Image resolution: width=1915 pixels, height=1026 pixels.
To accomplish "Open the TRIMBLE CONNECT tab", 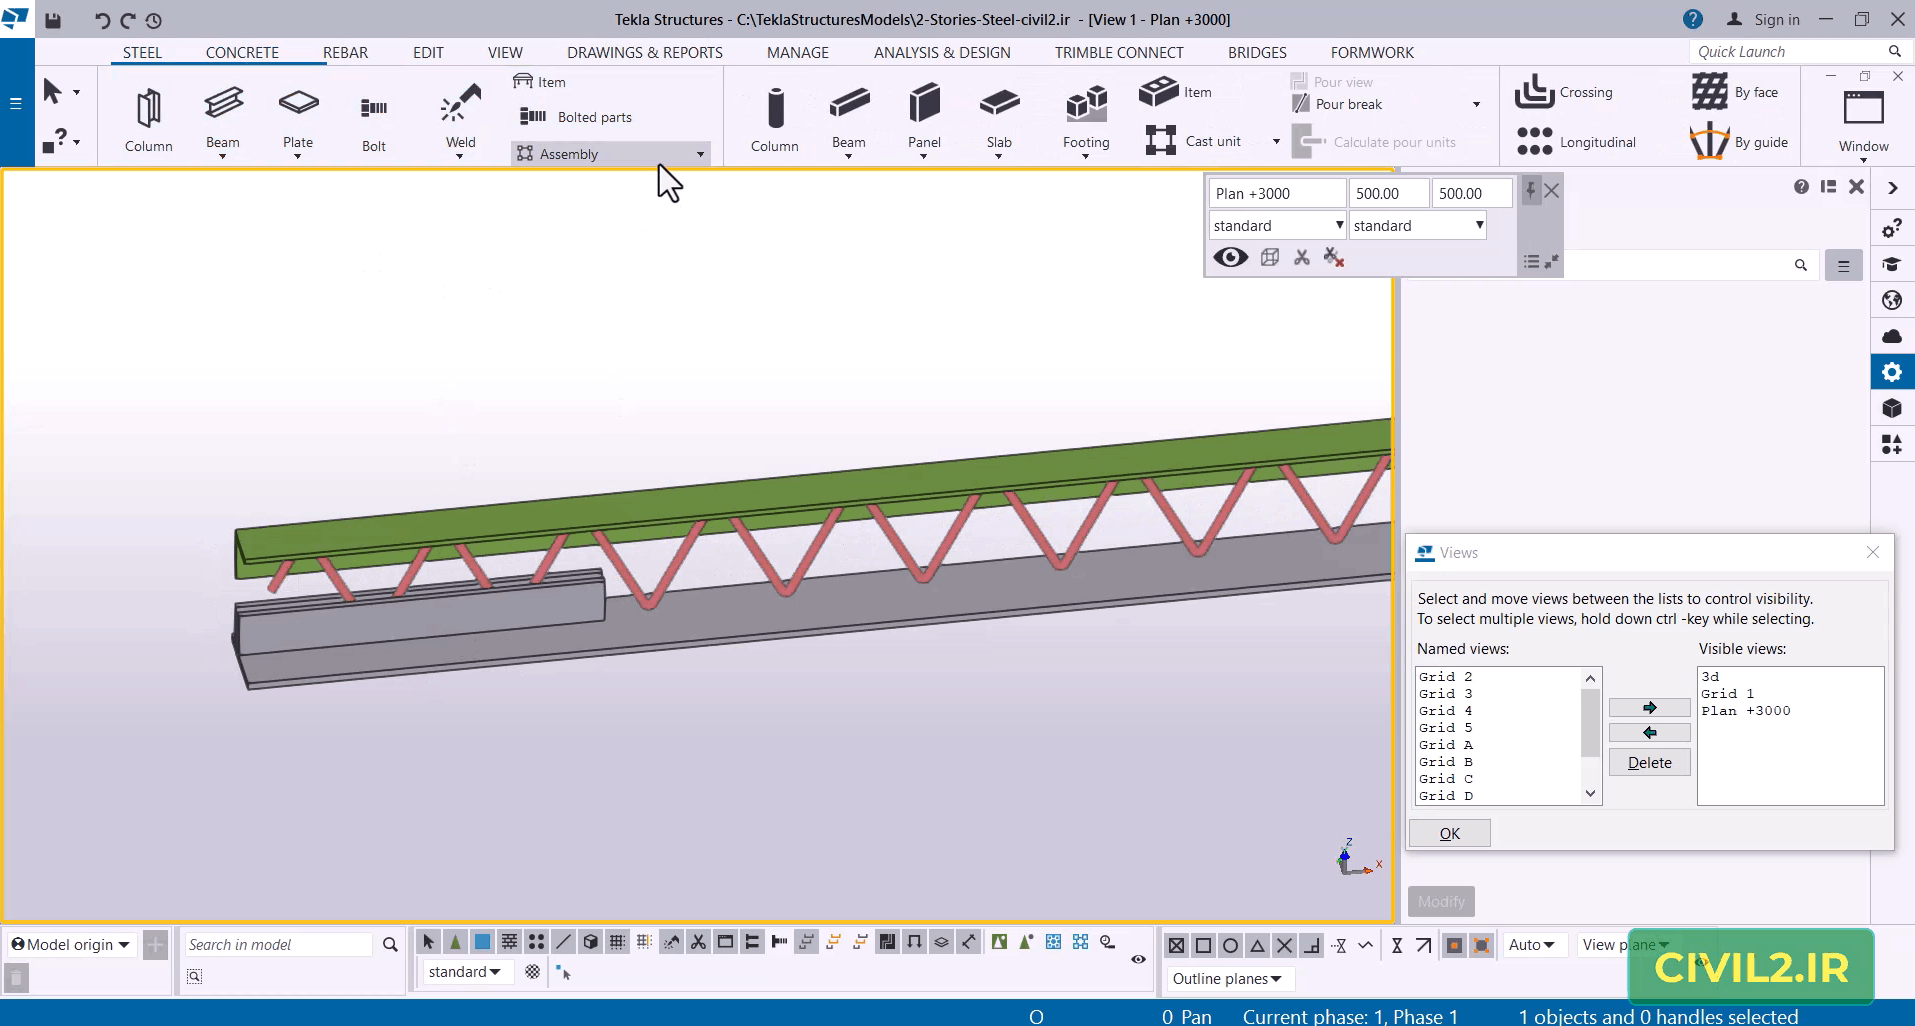I will coord(1119,52).
